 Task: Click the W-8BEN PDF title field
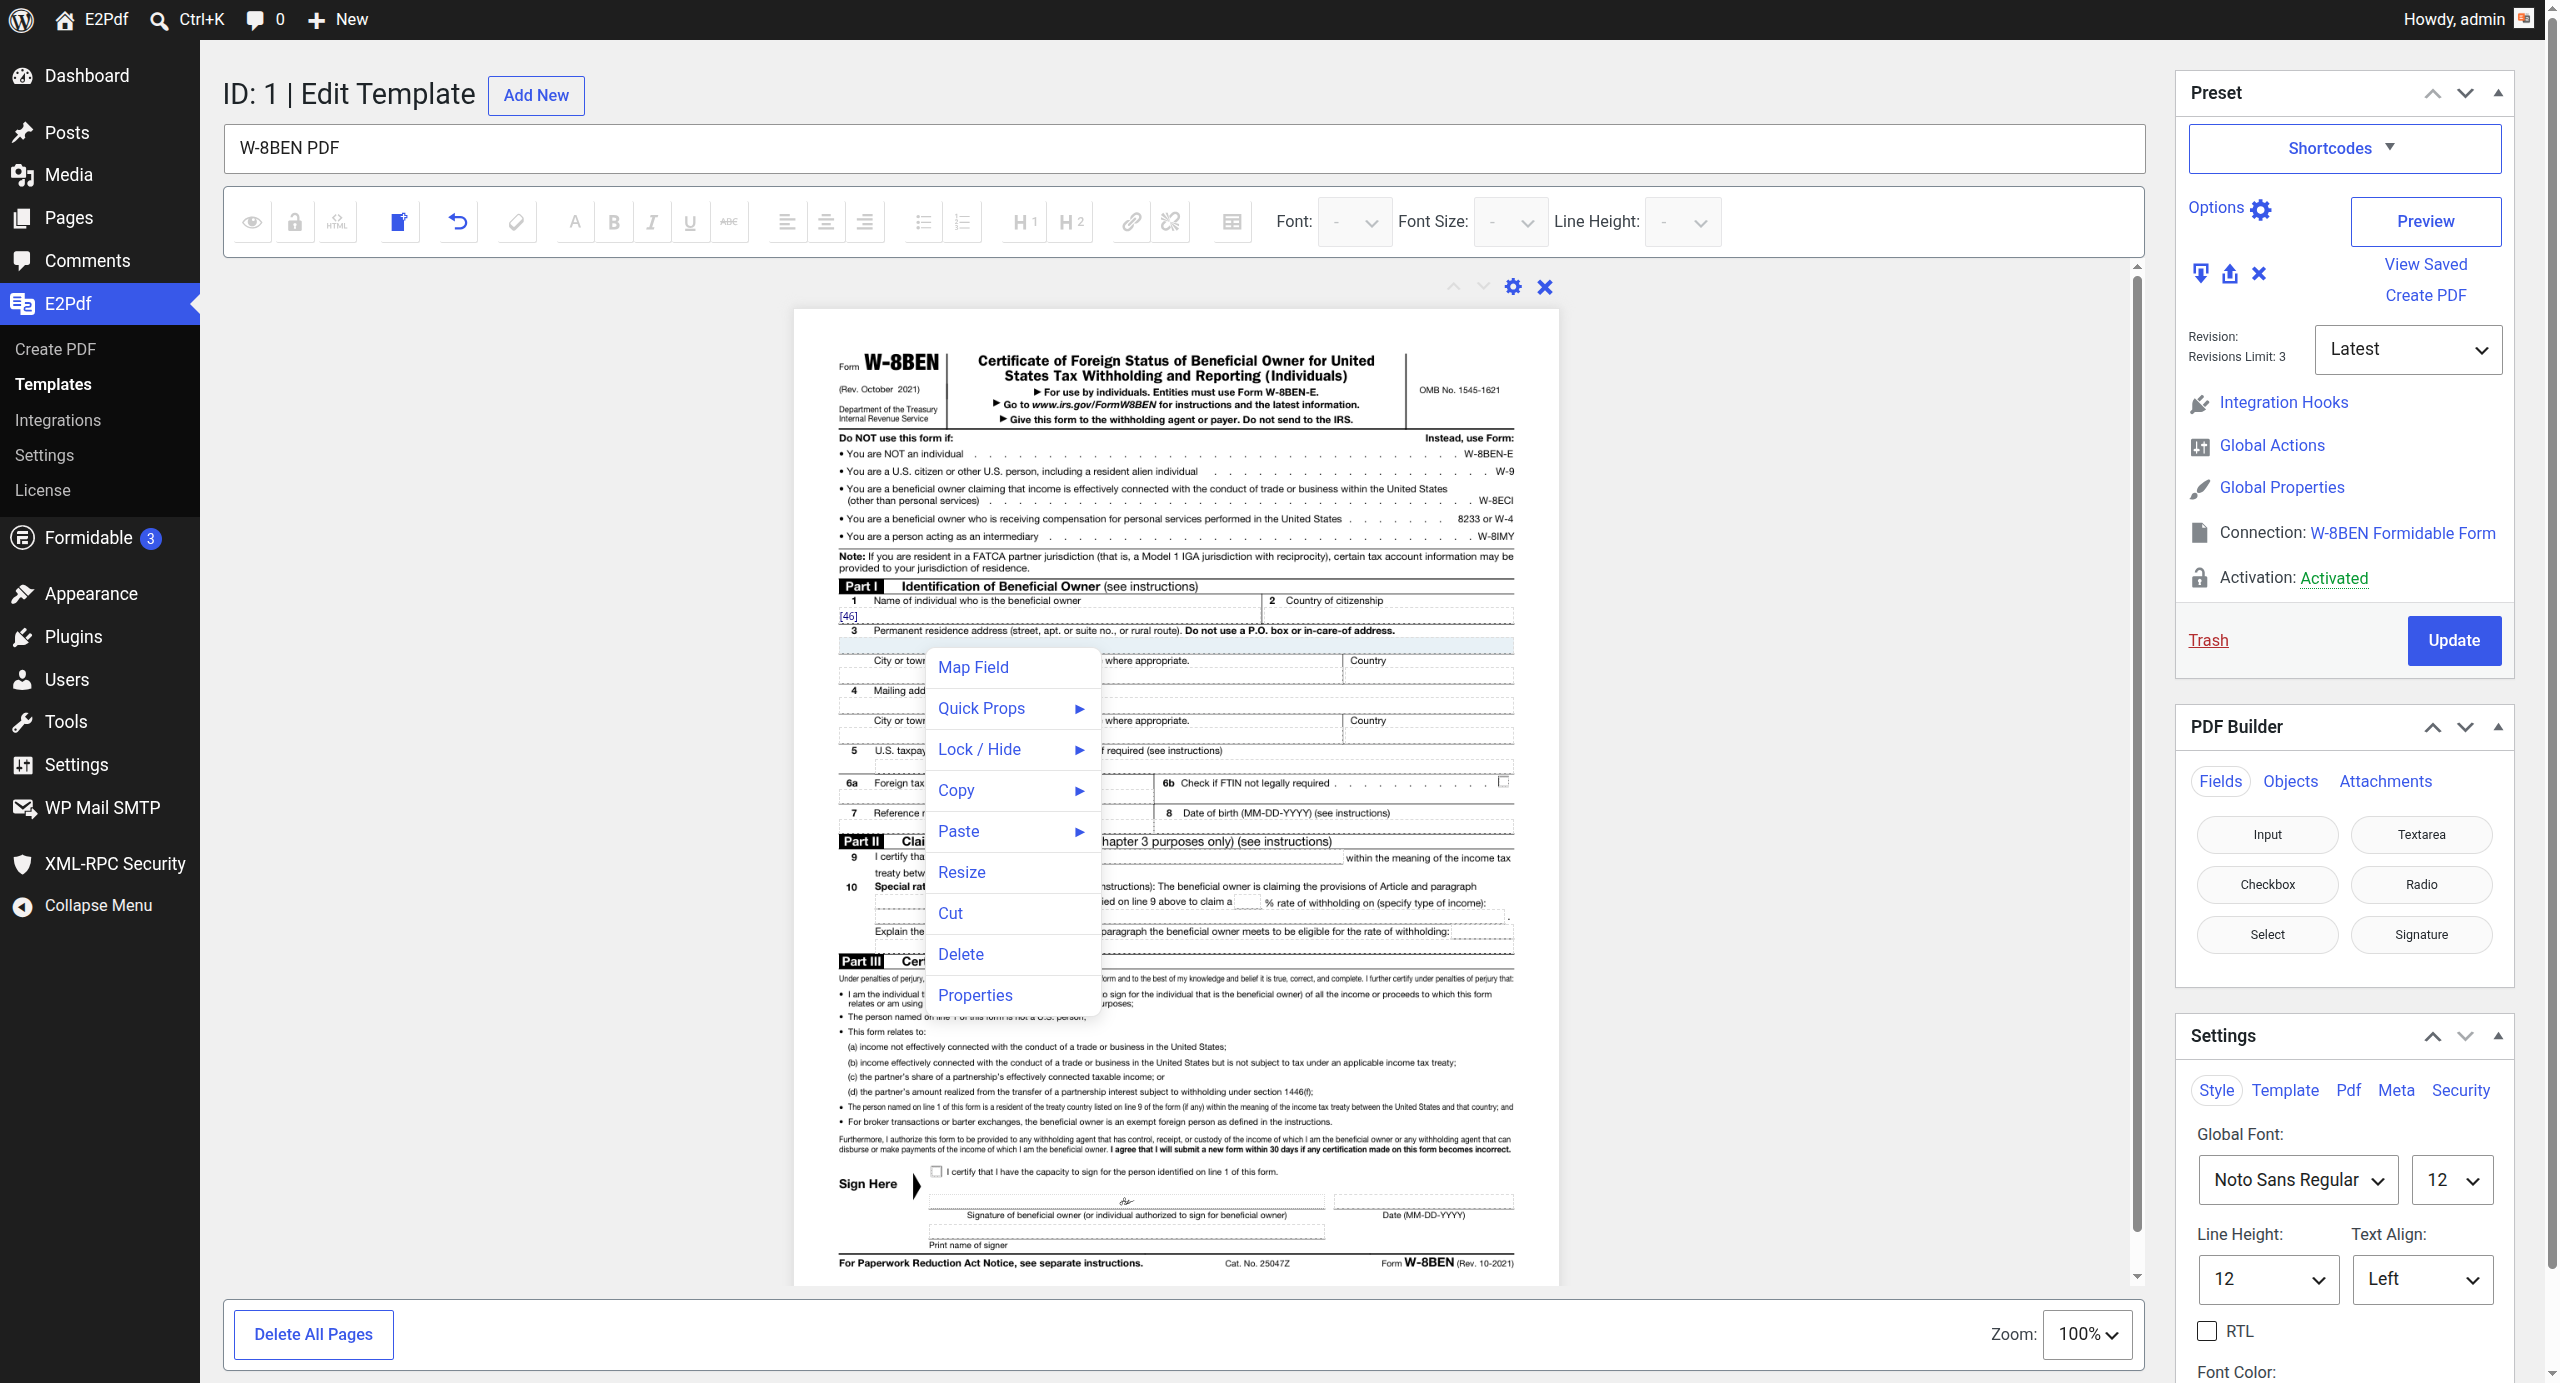tap(1184, 148)
